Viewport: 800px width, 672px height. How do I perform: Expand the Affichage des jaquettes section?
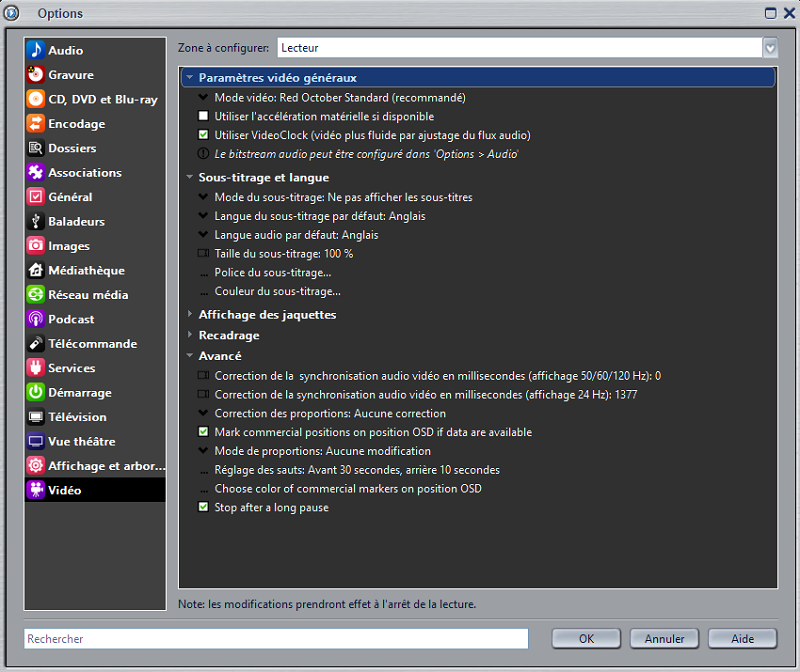pyautogui.click(x=190, y=314)
